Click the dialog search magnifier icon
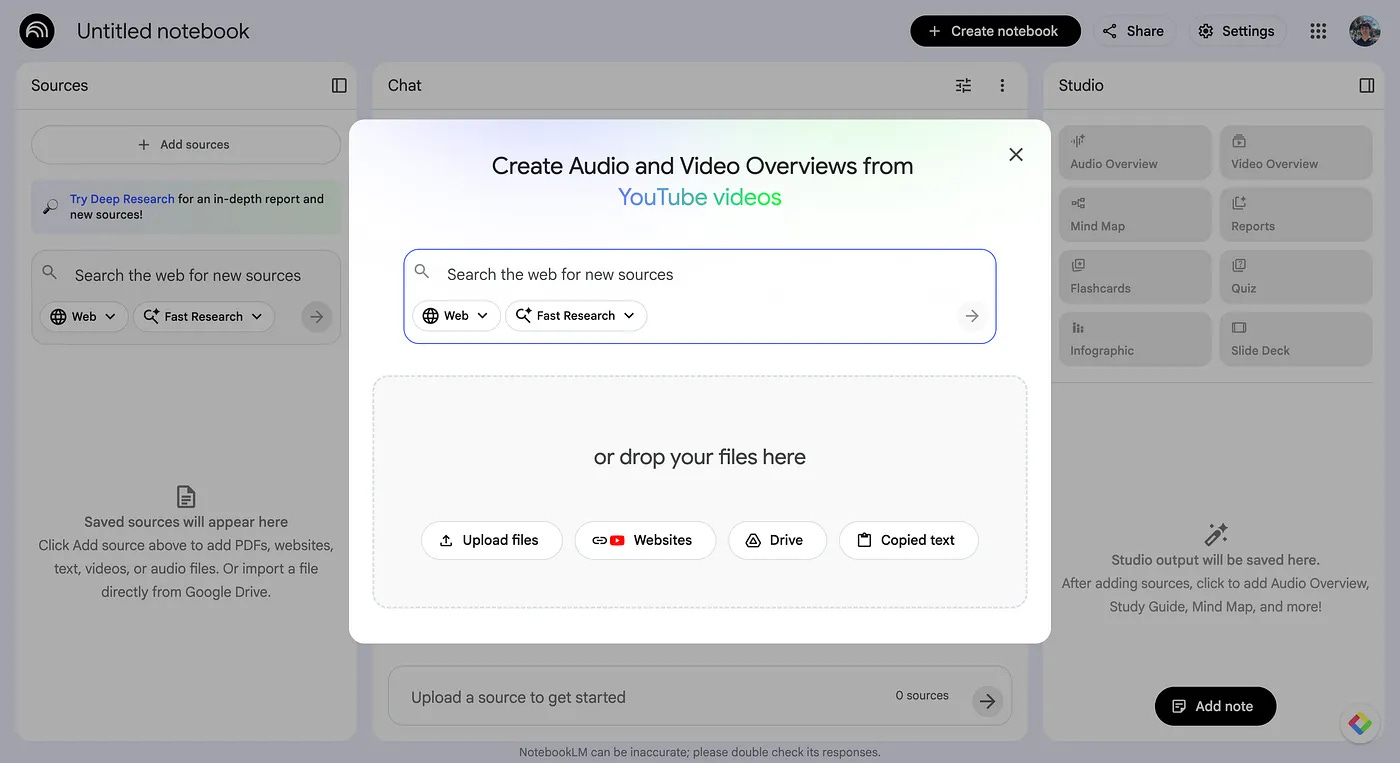The width and height of the screenshot is (1400, 763). (422, 272)
